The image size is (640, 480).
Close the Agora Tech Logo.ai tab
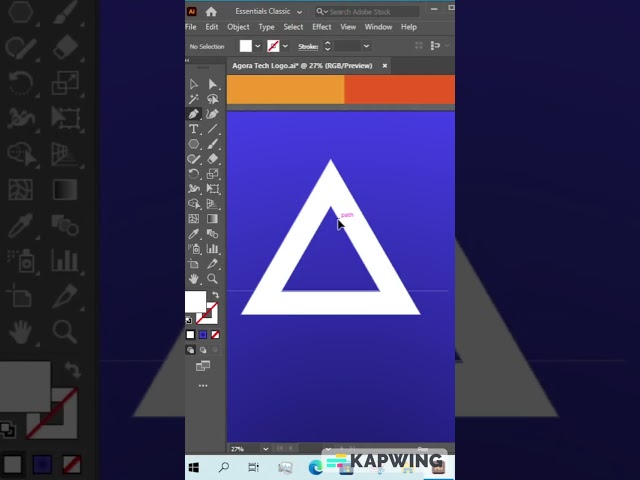coord(384,66)
